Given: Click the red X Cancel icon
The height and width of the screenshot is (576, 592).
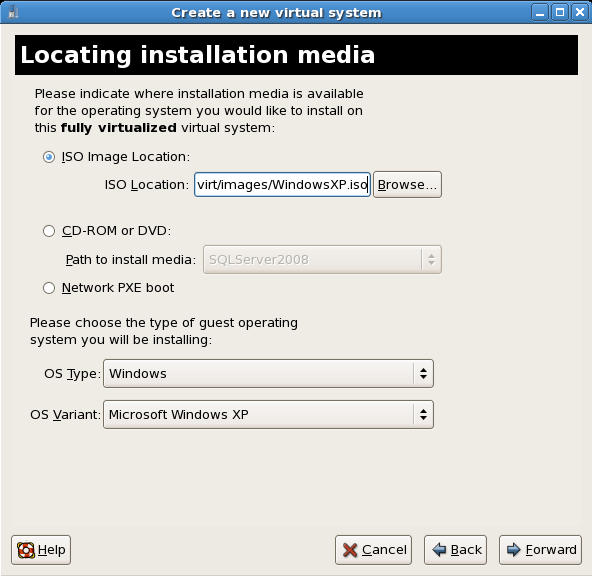Looking at the screenshot, I should point(350,550).
